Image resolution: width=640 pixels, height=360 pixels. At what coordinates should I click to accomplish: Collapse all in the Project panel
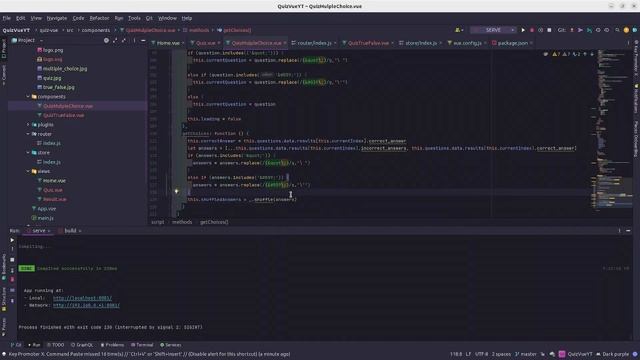[124, 40]
